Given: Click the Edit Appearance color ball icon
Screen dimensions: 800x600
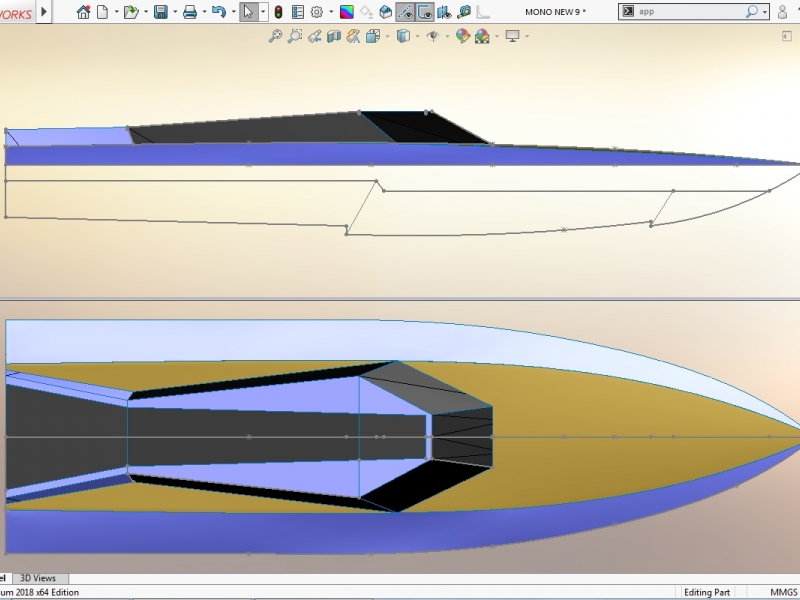Looking at the screenshot, I should (463, 36).
